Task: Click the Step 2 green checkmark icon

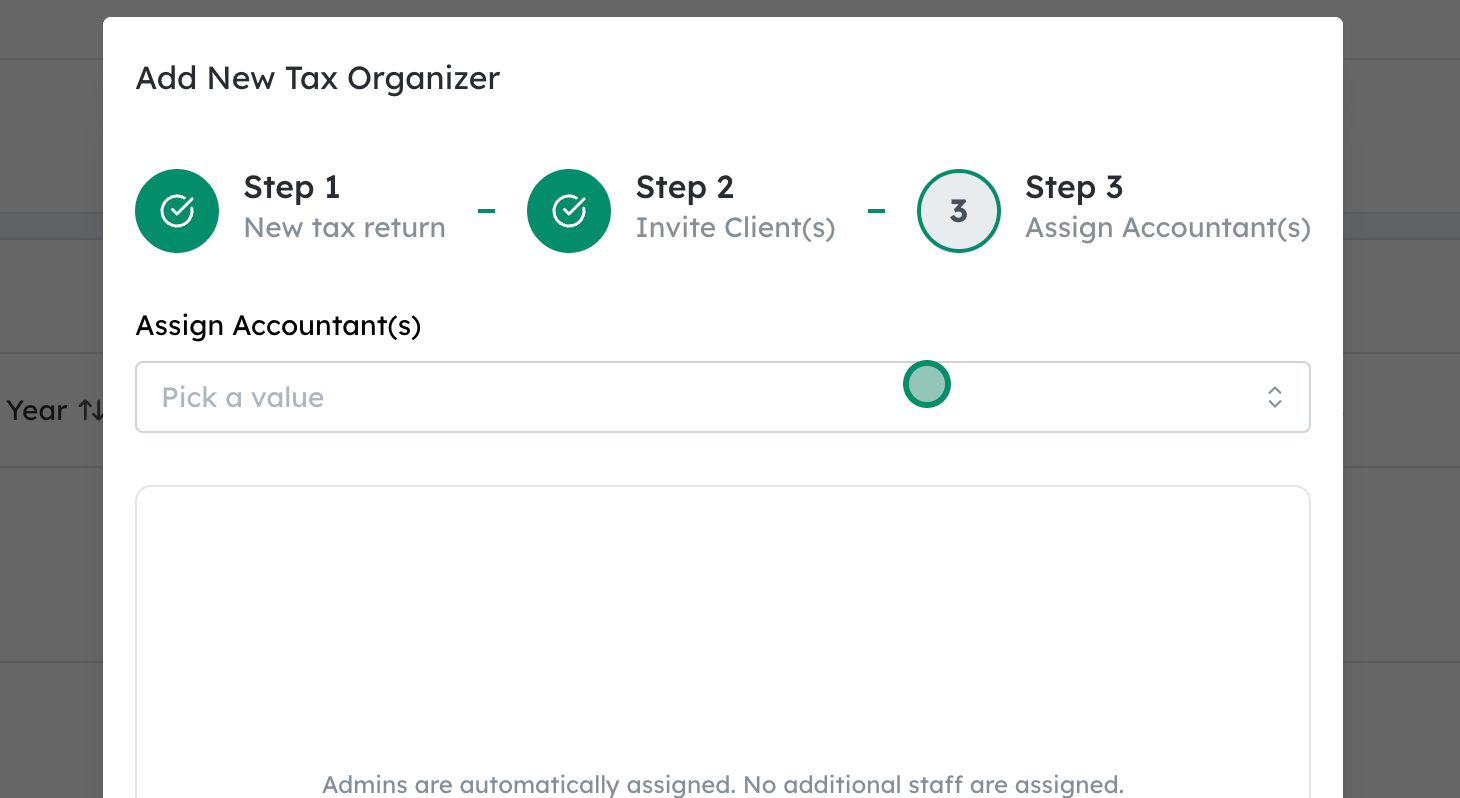Action: 569,211
